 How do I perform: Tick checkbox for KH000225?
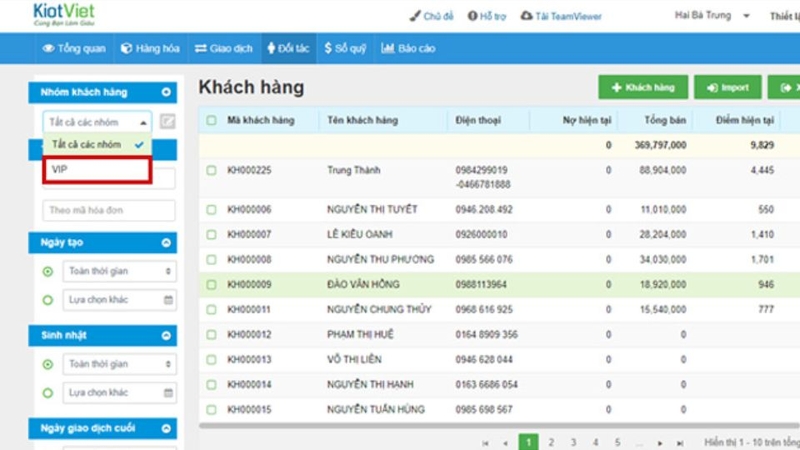[211, 170]
